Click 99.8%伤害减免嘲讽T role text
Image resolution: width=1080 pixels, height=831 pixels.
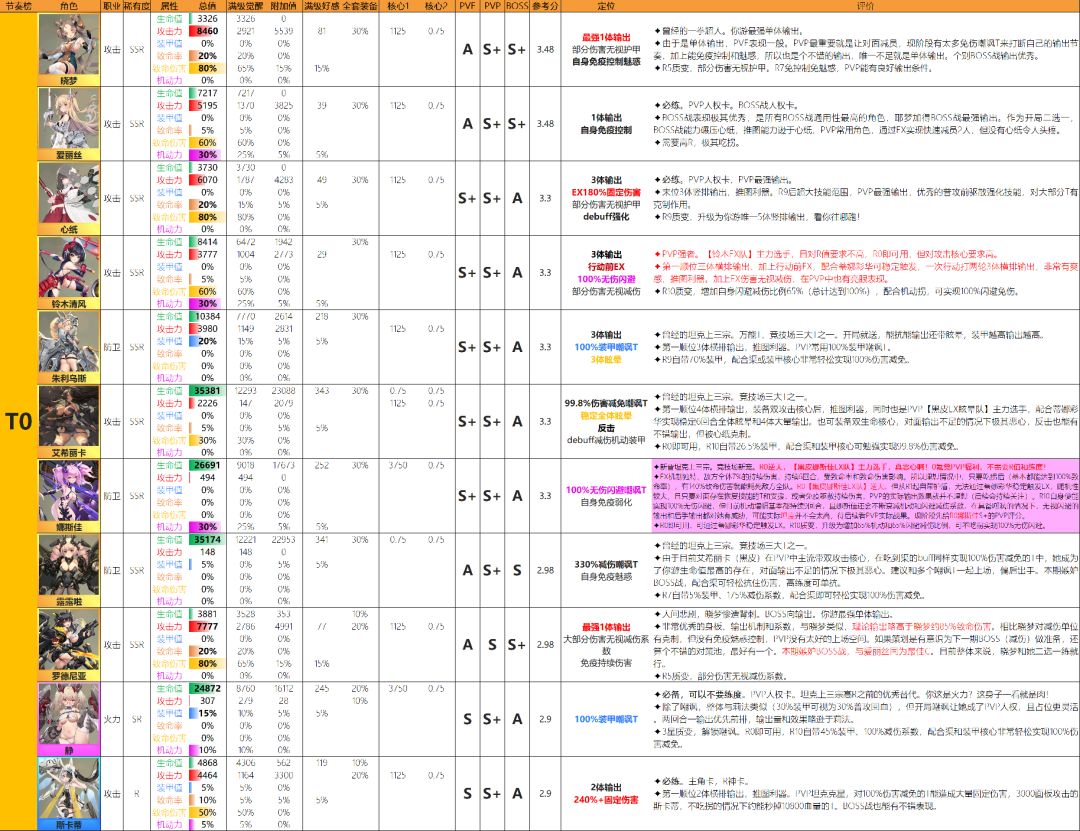click(x=606, y=403)
